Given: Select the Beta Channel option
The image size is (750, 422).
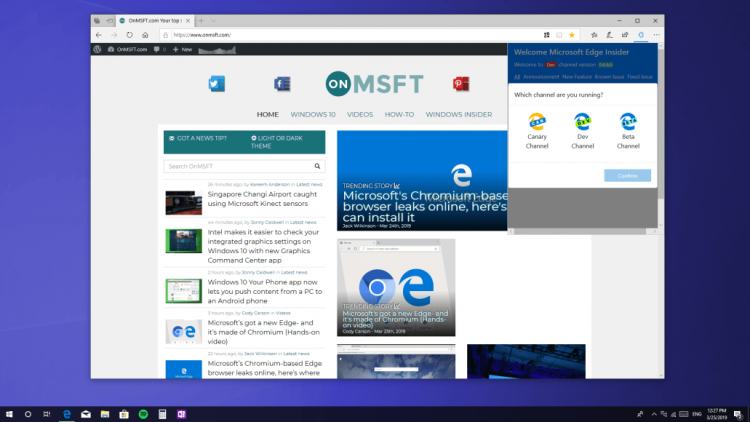Looking at the screenshot, I should click(x=628, y=131).
